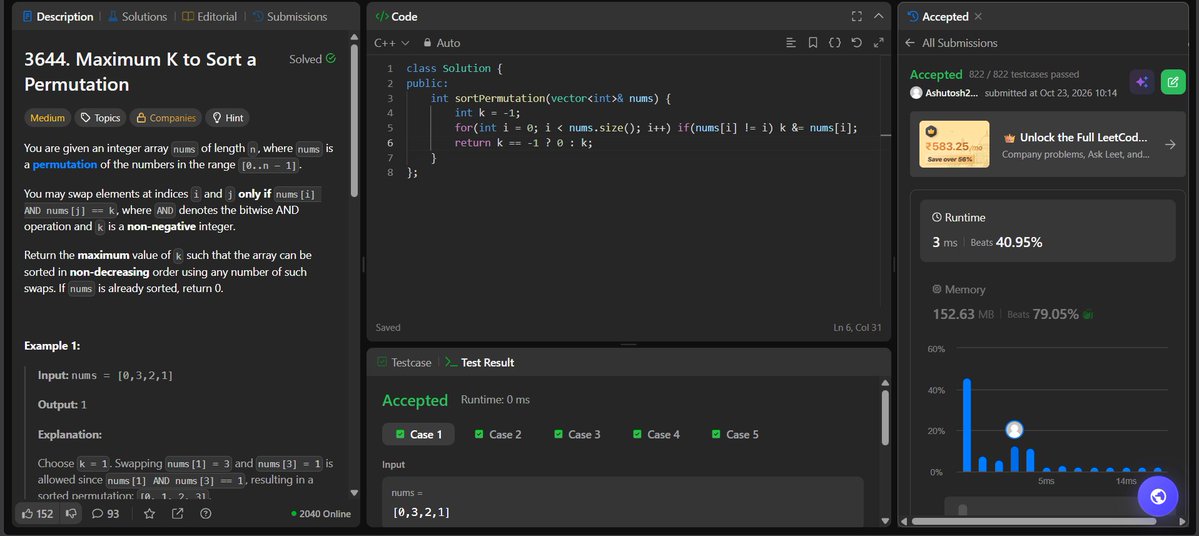Switch to the Testcase tab
The width and height of the screenshot is (1199, 536).
coord(404,362)
